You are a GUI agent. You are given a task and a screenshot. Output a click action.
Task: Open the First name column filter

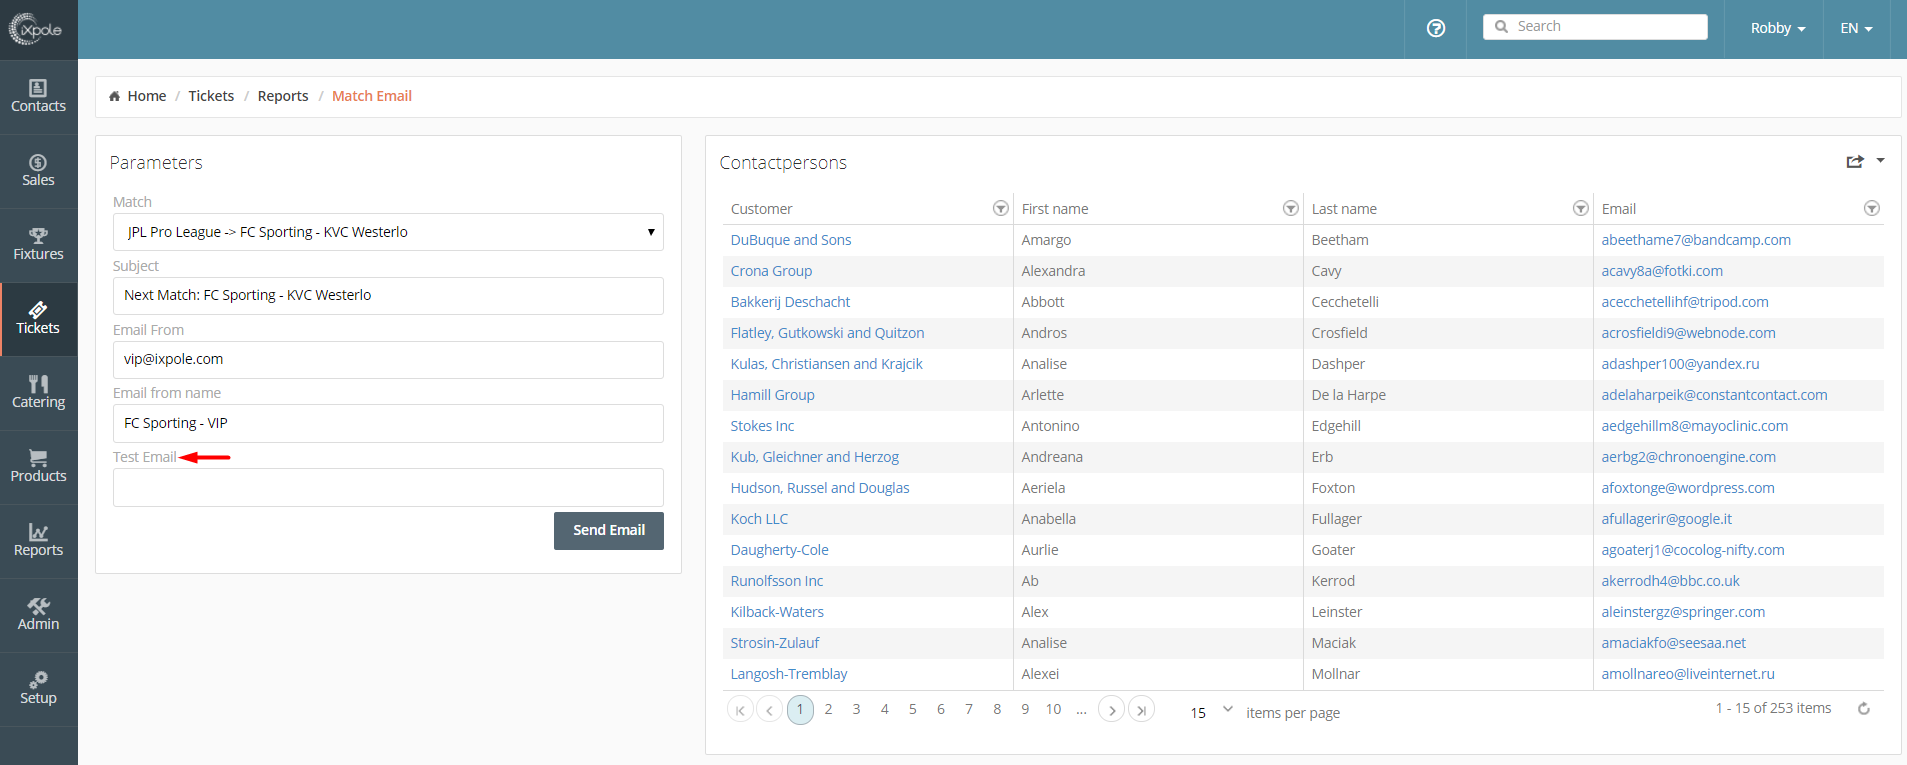pyautogui.click(x=1290, y=208)
